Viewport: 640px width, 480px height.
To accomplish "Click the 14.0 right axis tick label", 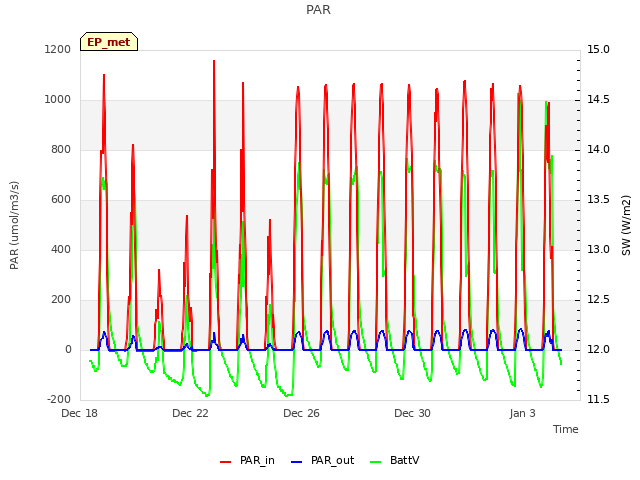I will pos(598,149).
